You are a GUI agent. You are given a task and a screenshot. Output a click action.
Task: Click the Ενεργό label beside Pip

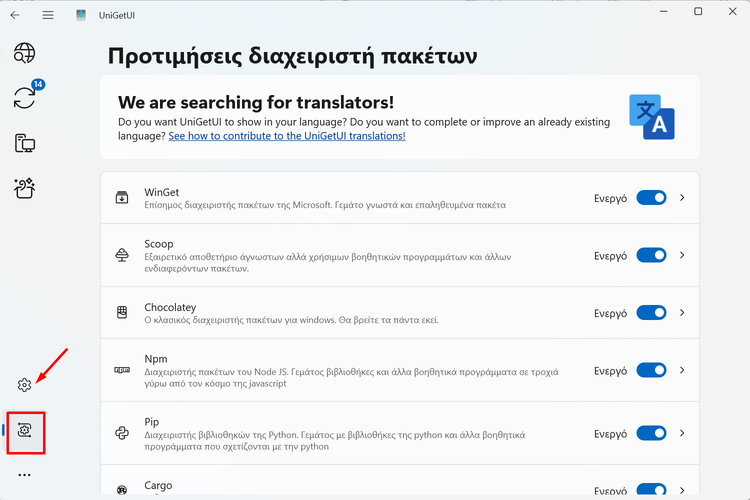point(610,434)
